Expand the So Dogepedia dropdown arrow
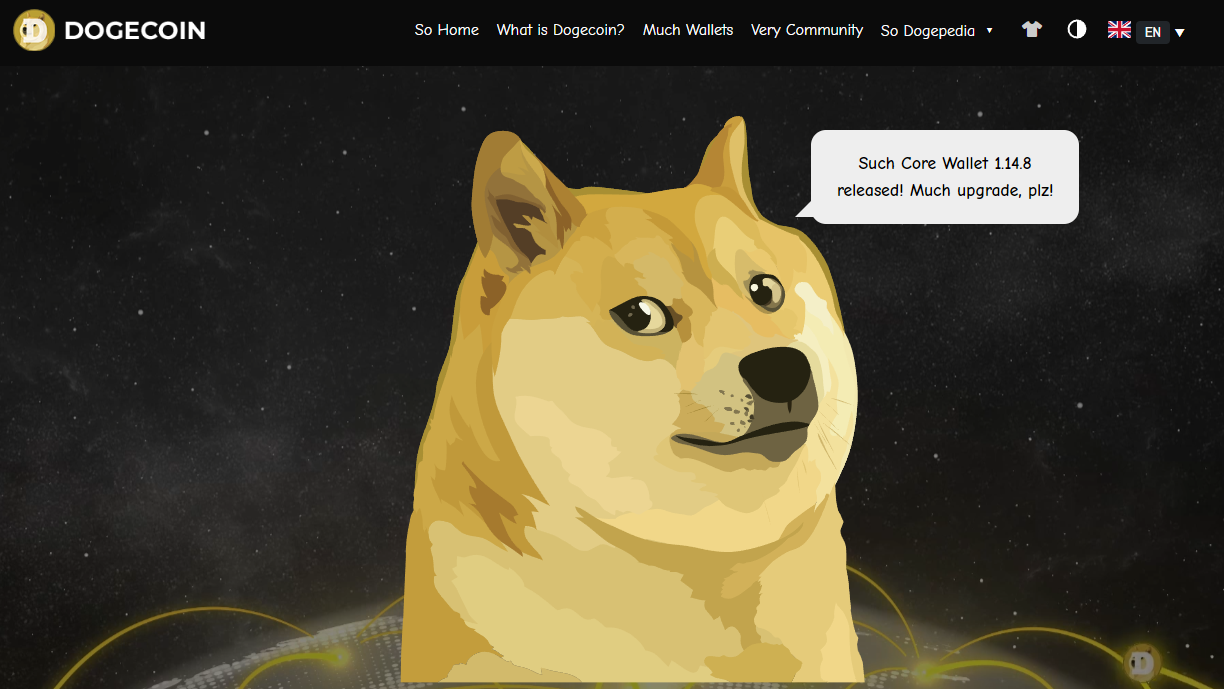 (990, 30)
